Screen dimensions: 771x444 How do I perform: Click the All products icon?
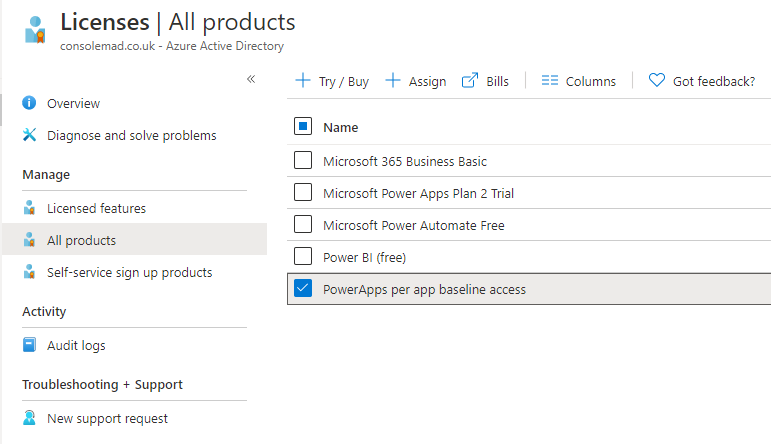point(30,240)
